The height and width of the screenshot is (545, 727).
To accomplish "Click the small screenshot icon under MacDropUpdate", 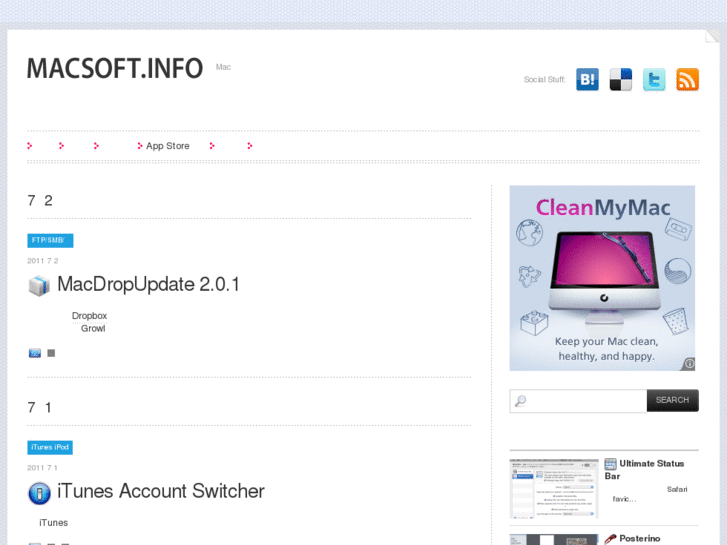I will click(x=35, y=353).
